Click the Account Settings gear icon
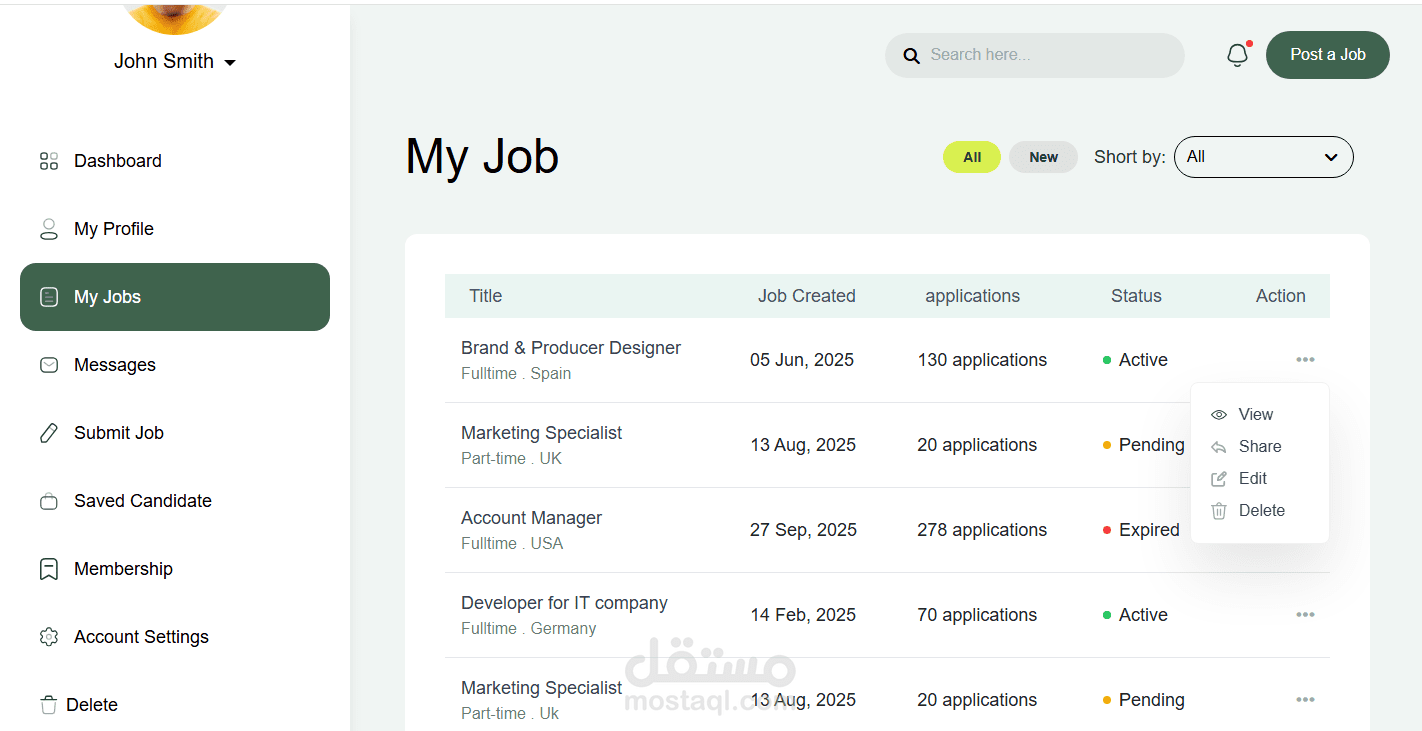Viewport: 1422px width, 731px height. (49, 637)
